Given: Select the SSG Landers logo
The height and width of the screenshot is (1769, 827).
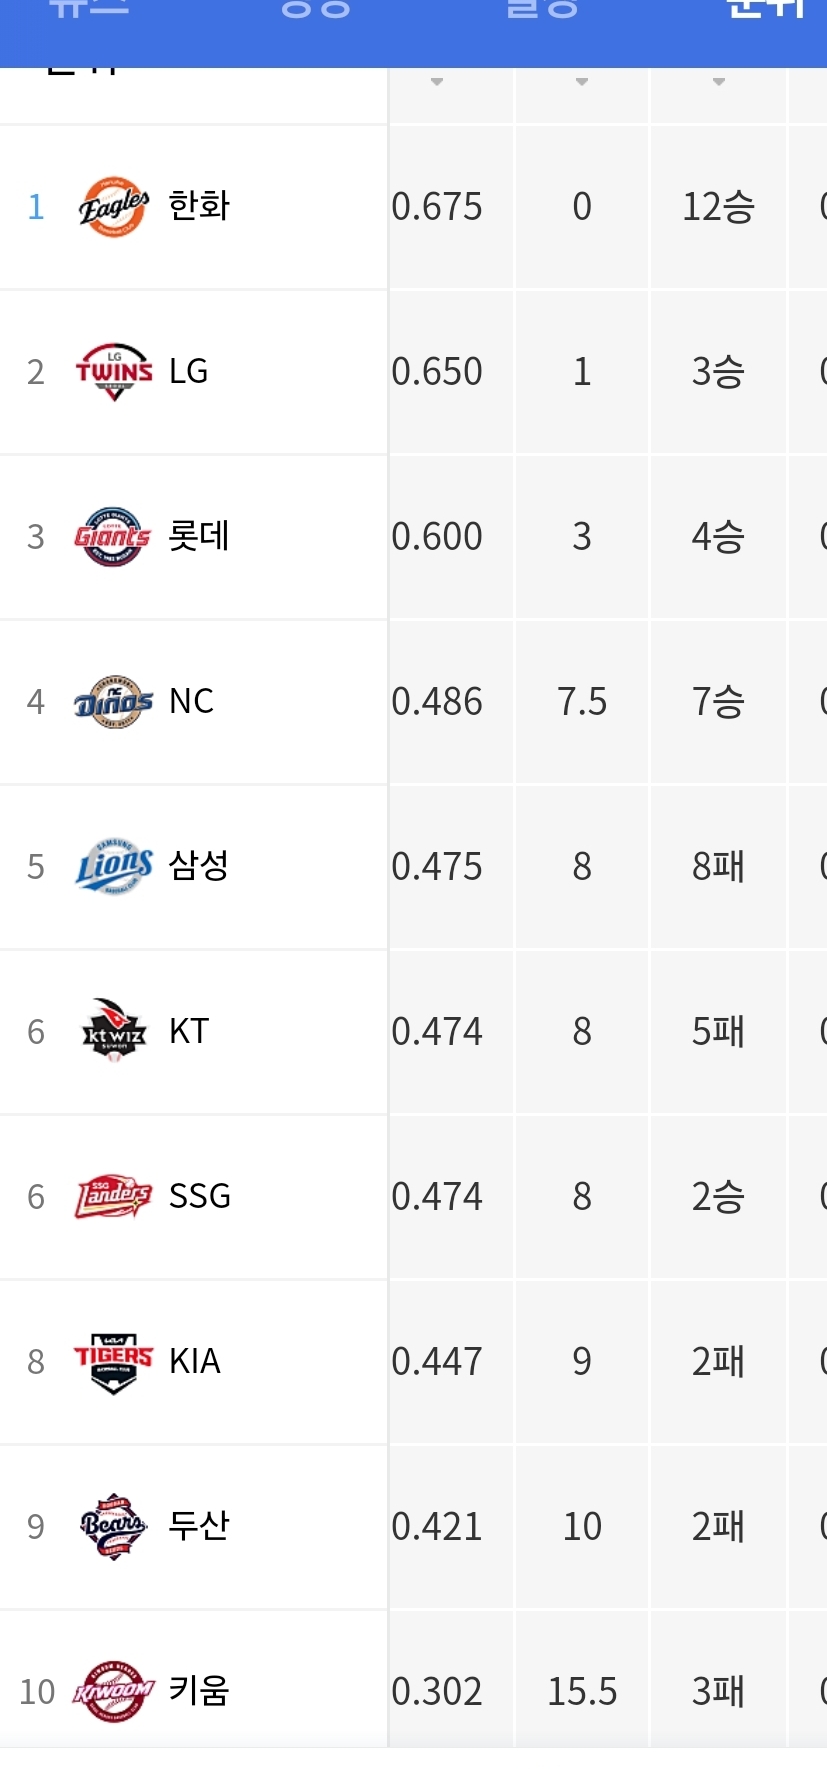Looking at the screenshot, I should (114, 1196).
